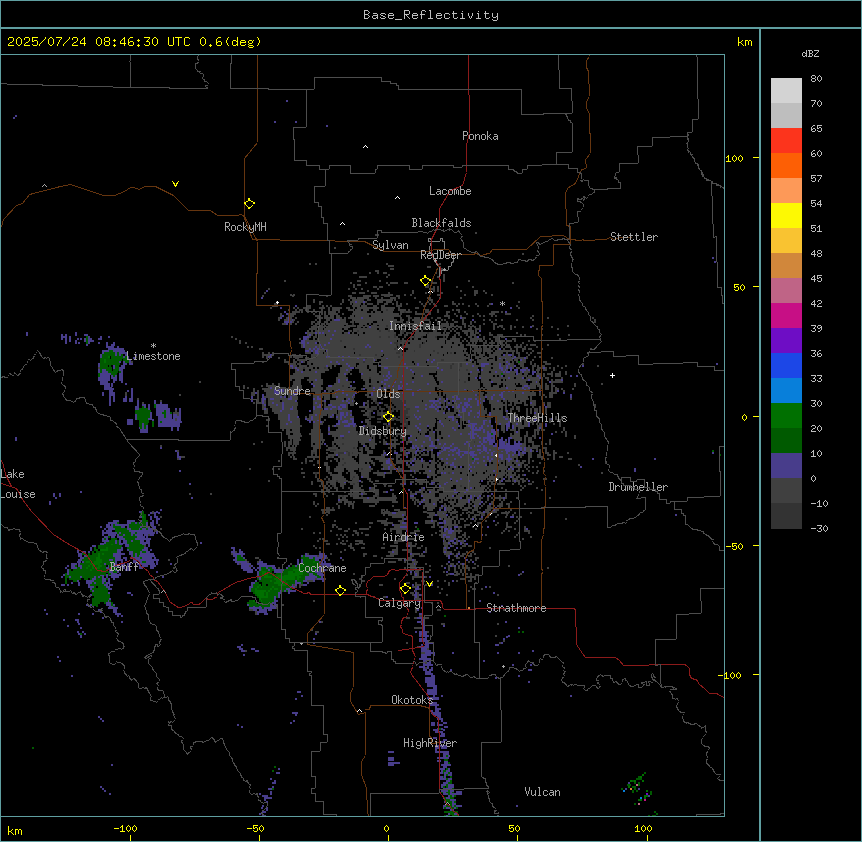Click the Airdrie city label
The image size is (862, 842).
pyautogui.click(x=404, y=537)
